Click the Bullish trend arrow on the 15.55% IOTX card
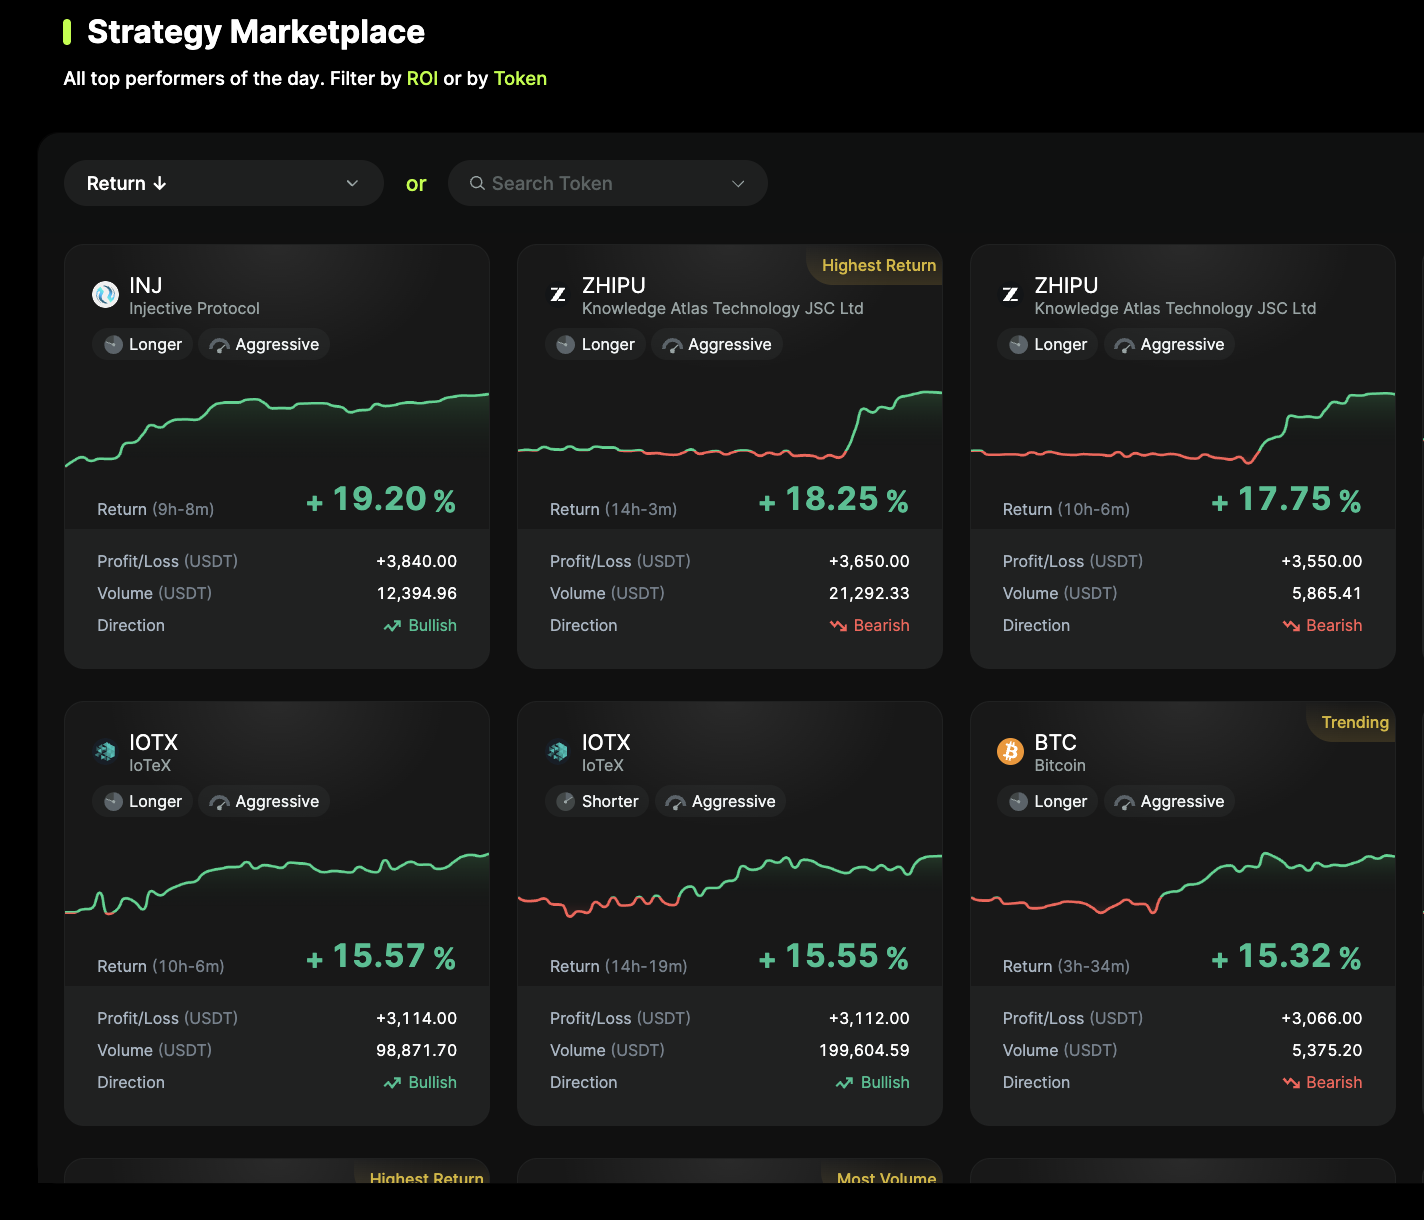The image size is (1424, 1220). (x=844, y=1083)
